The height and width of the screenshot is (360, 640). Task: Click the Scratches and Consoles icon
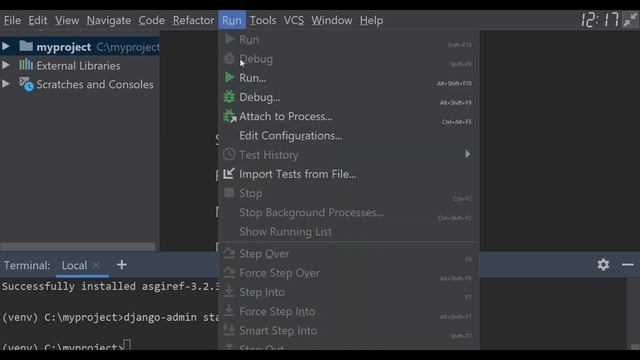point(27,84)
